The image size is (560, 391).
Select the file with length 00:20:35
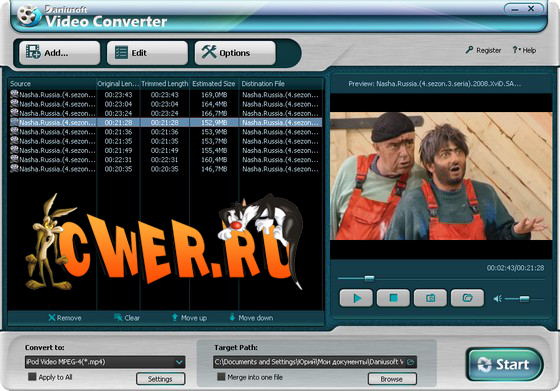tap(165, 169)
